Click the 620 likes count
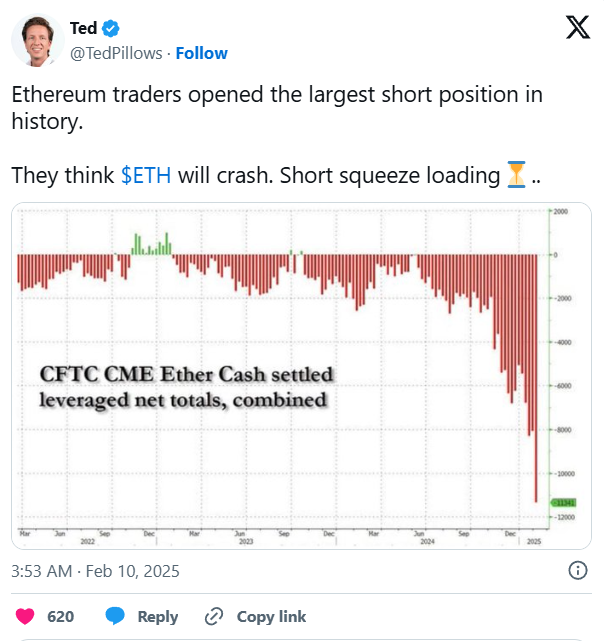The width and height of the screenshot is (604, 641). coord(61,616)
